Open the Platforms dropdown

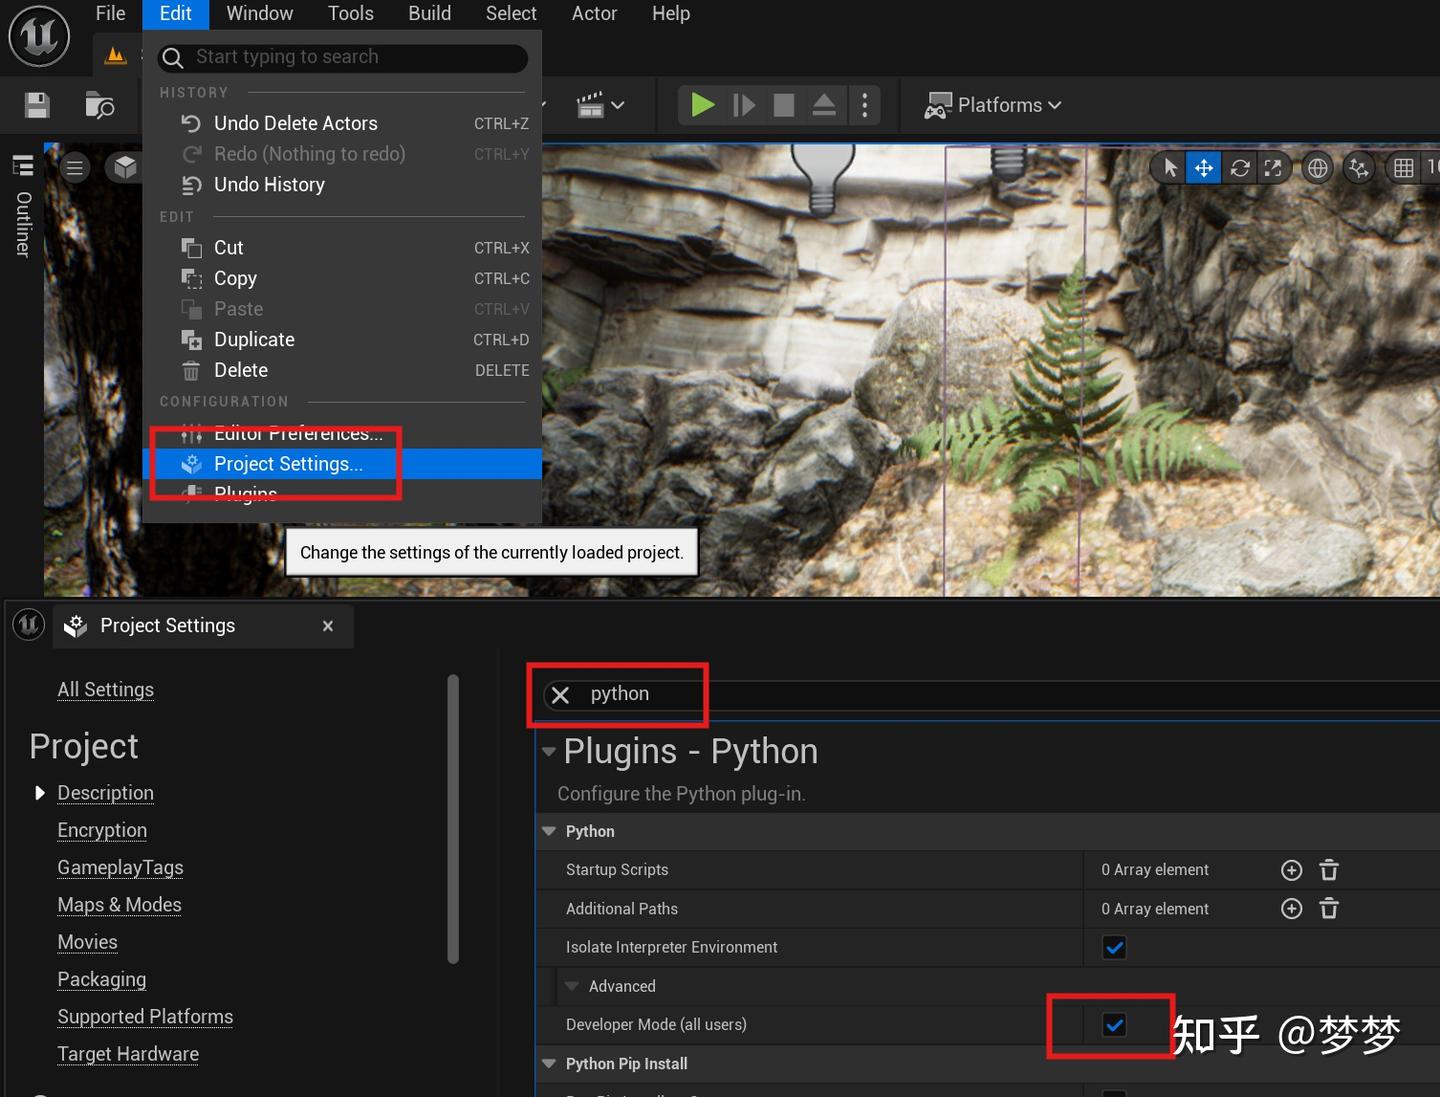pyautogui.click(x=992, y=105)
